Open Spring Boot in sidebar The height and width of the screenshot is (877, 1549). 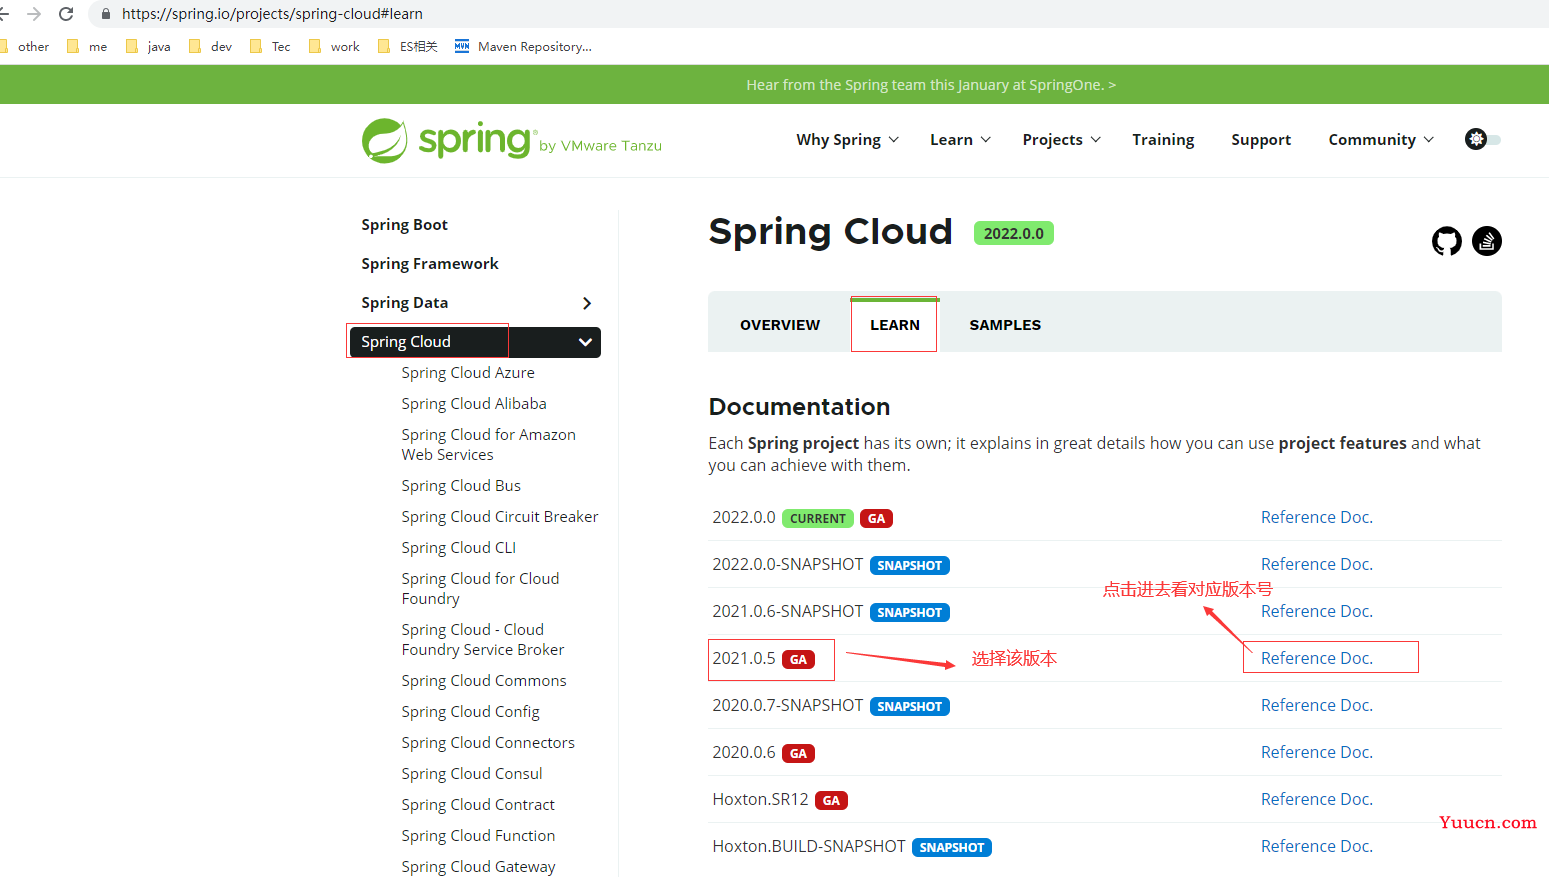coord(404,225)
